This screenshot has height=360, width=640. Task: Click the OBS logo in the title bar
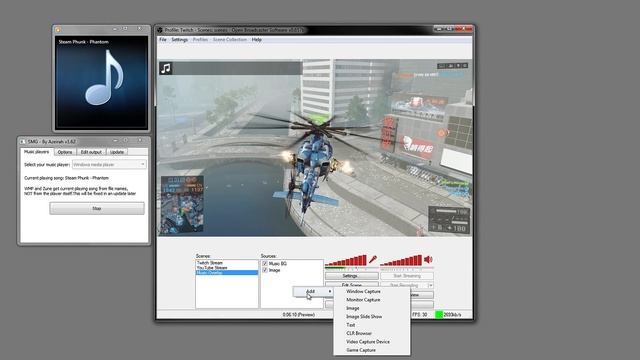click(160, 30)
